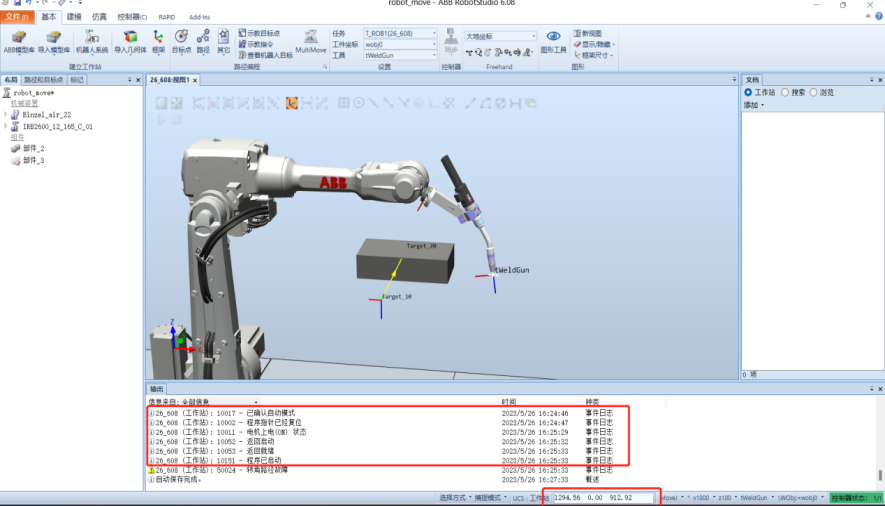Select the 工作站 radio button
885x506 pixels.
[748, 93]
